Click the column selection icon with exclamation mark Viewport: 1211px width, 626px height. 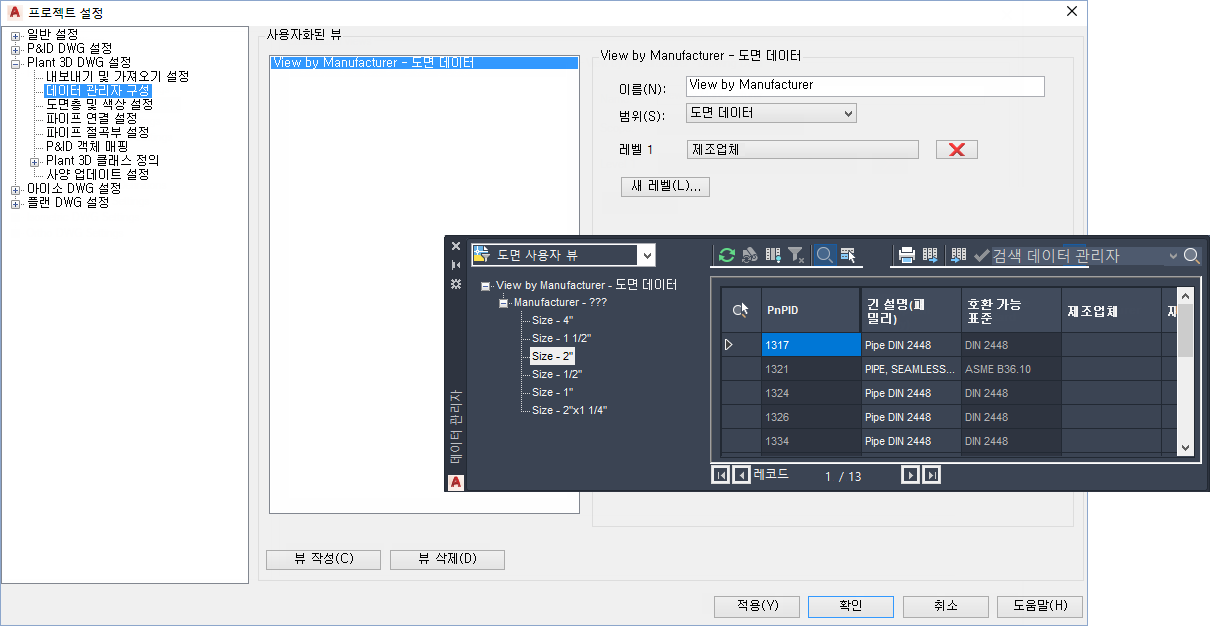pyautogui.click(x=773, y=255)
